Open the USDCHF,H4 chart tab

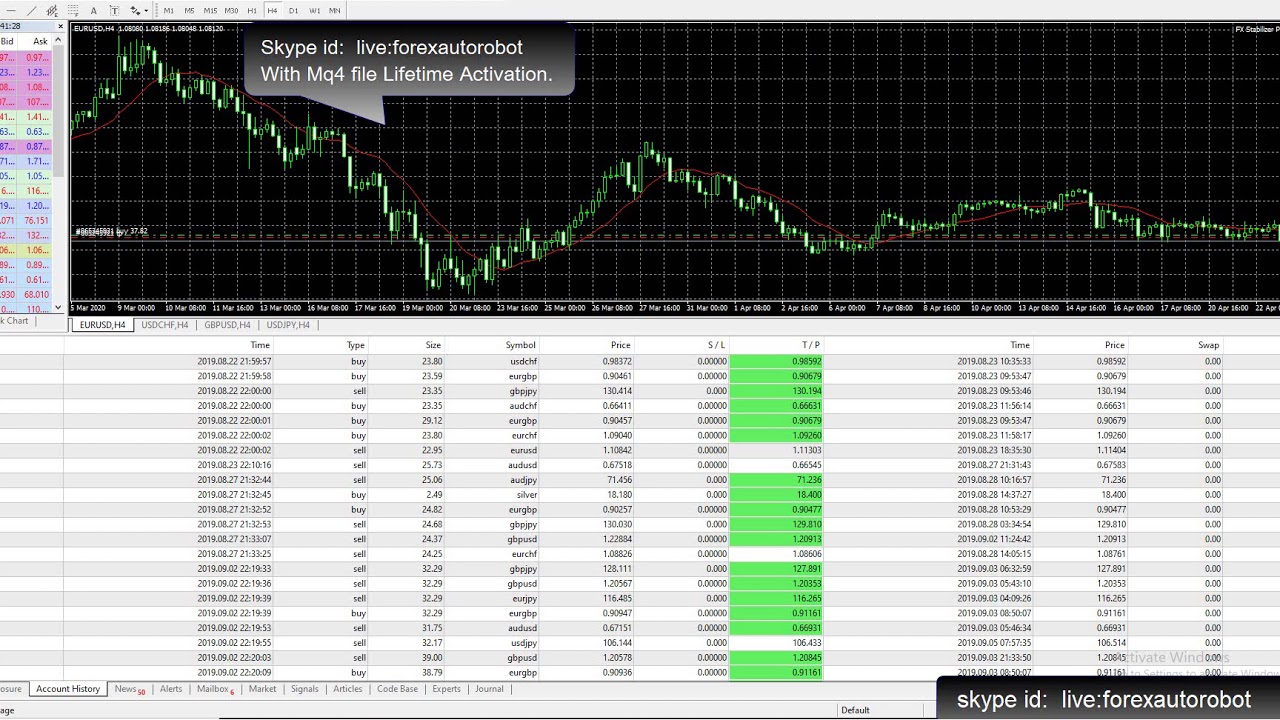pos(164,325)
